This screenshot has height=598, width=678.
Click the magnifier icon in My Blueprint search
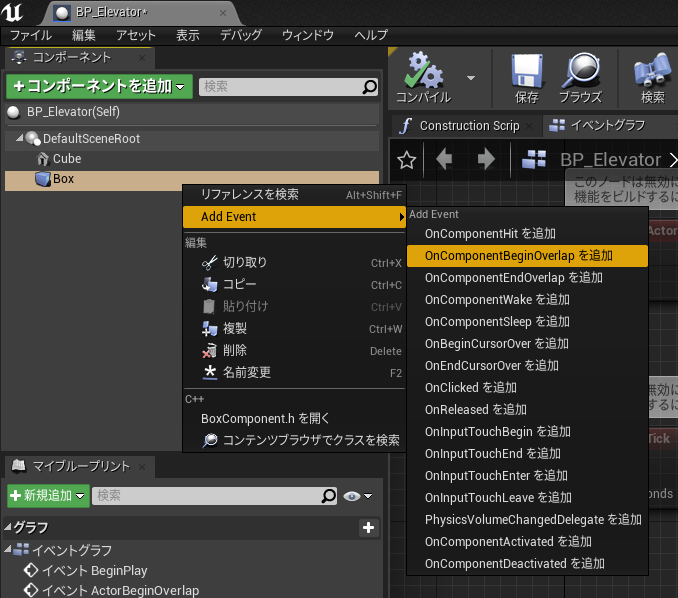(329, 496)
